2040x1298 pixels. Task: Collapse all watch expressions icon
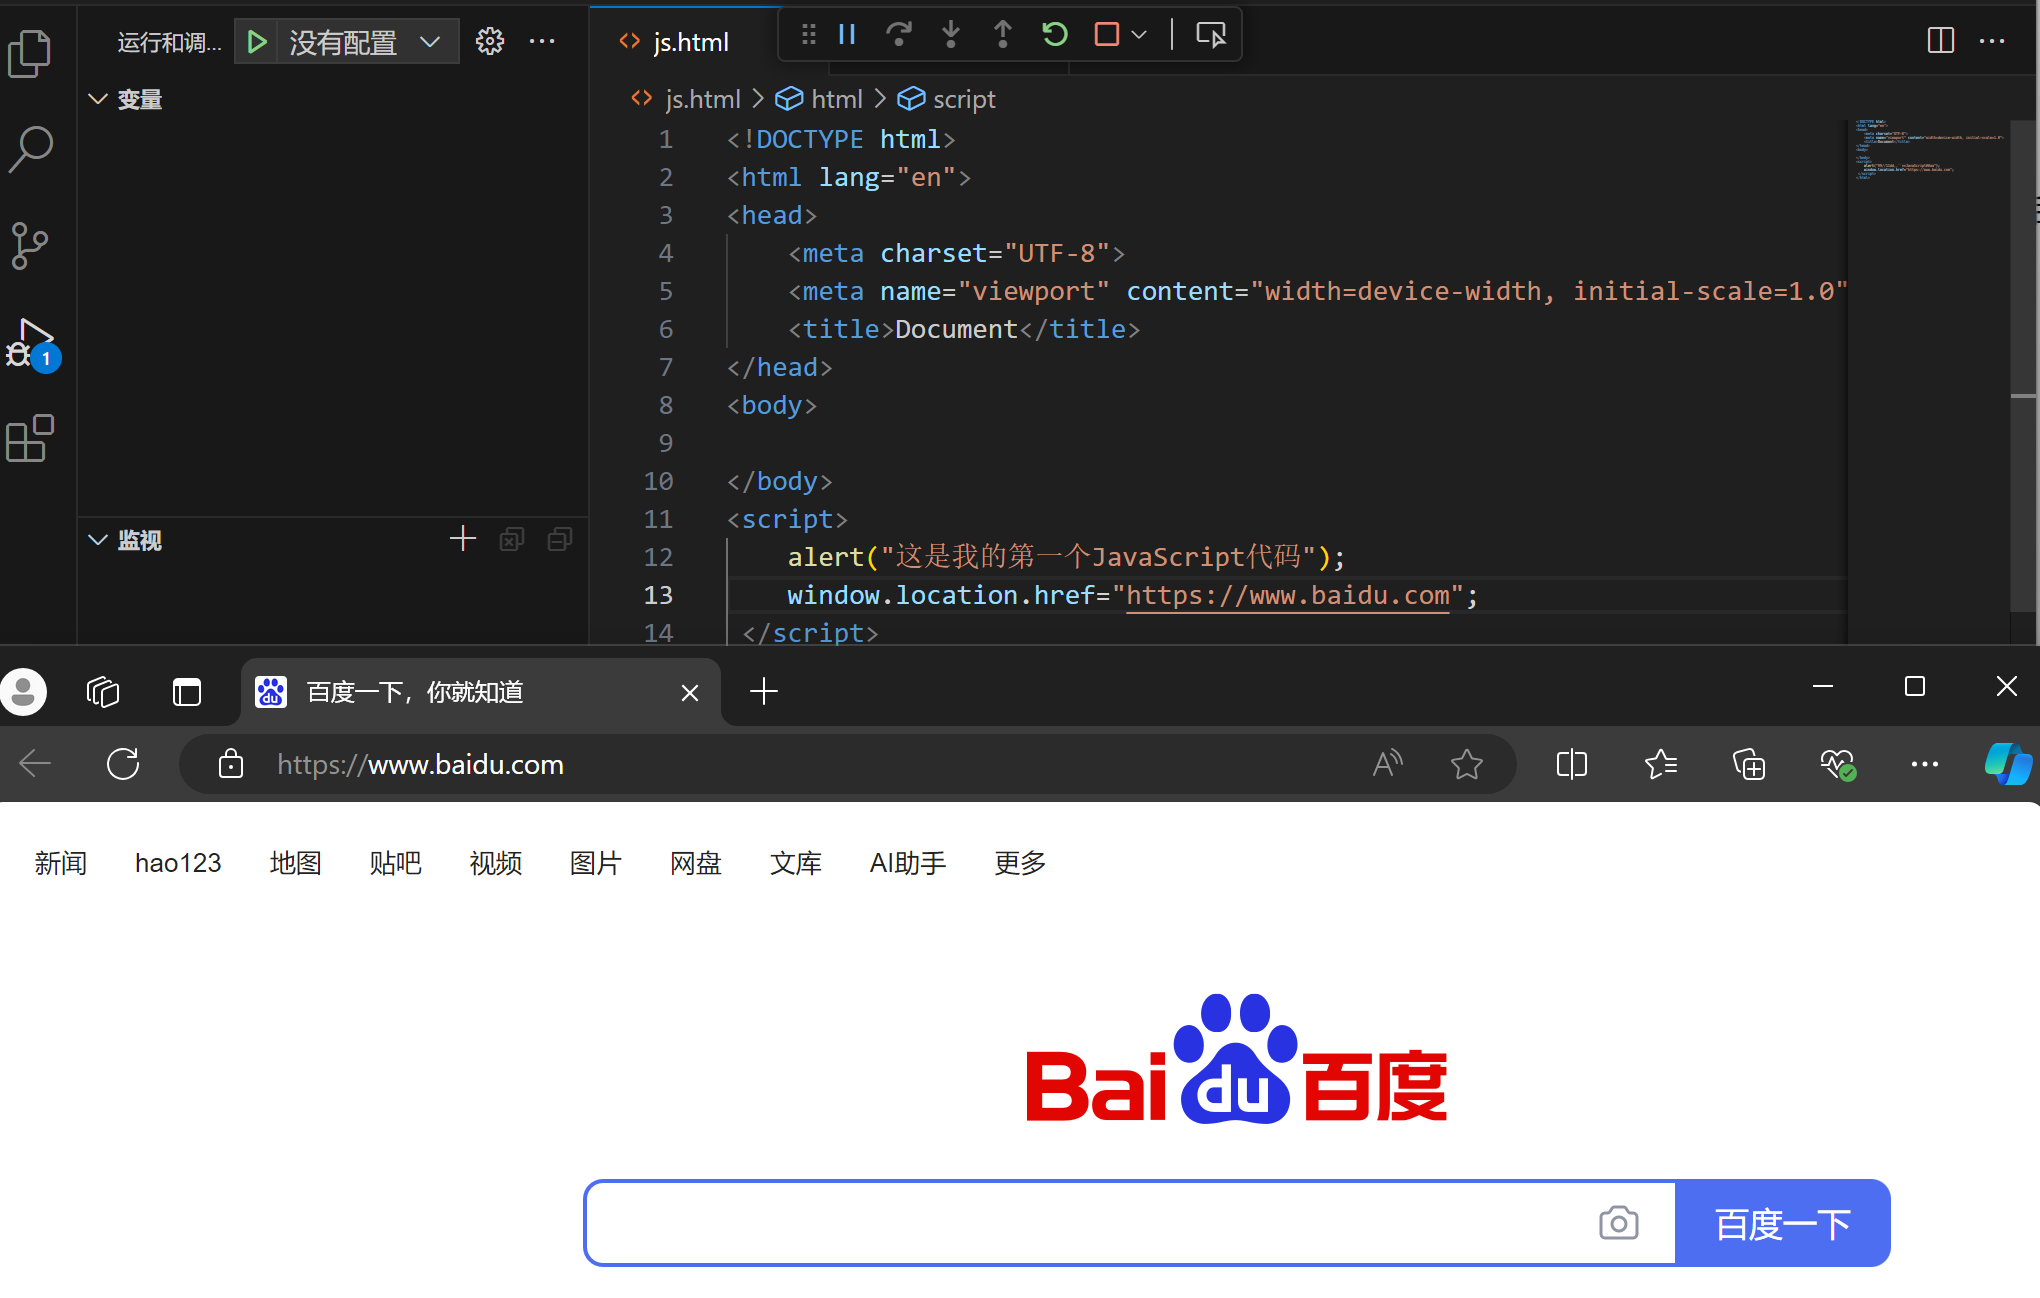tap(560, 540)
